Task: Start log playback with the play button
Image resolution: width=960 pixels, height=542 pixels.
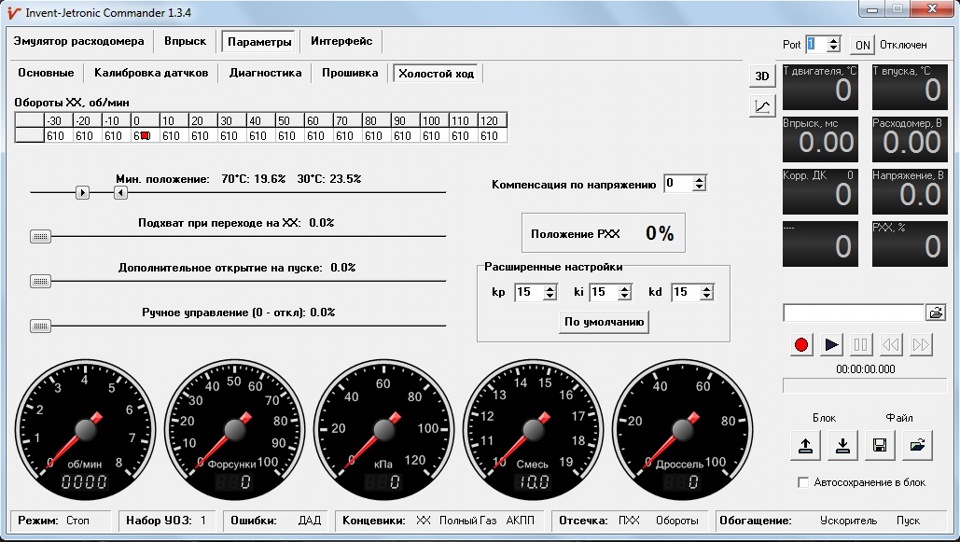Action: click(831, 345)
